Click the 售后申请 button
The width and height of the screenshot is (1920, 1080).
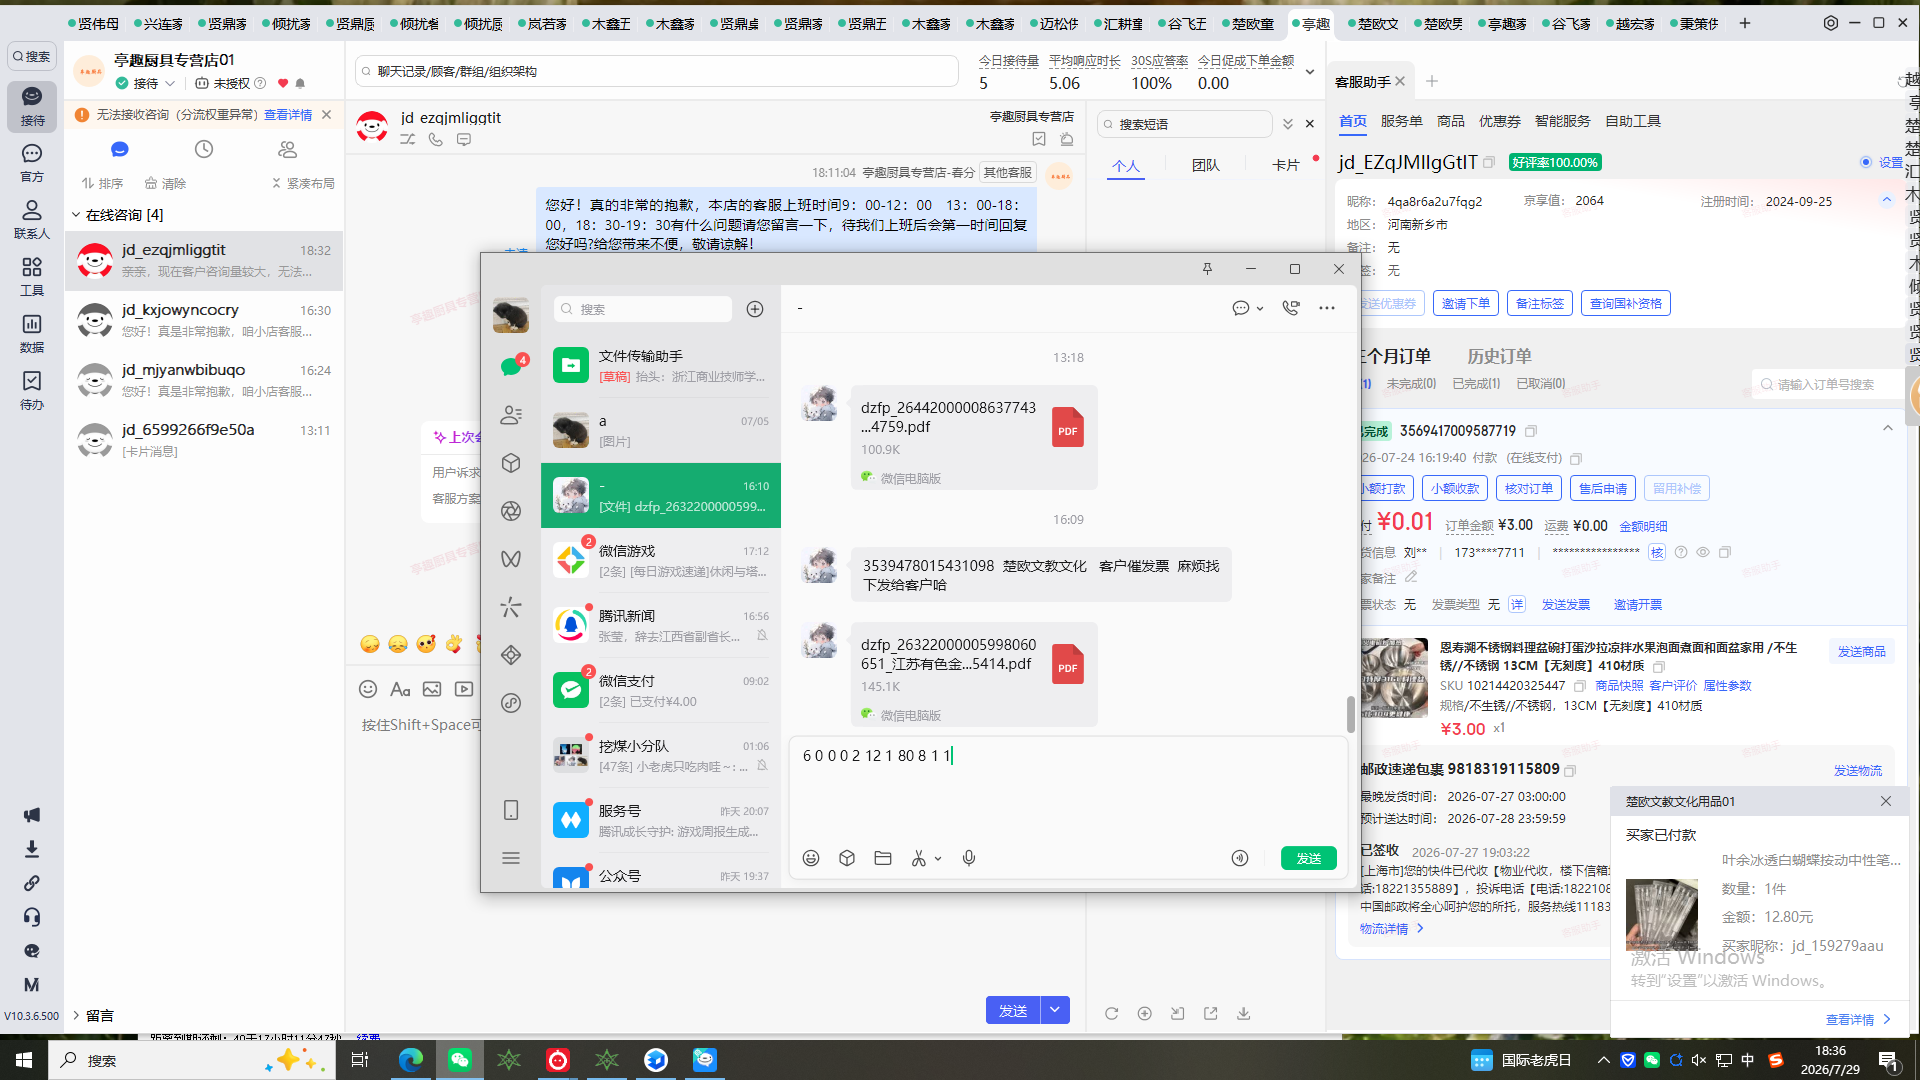[x=1602, y=488]
